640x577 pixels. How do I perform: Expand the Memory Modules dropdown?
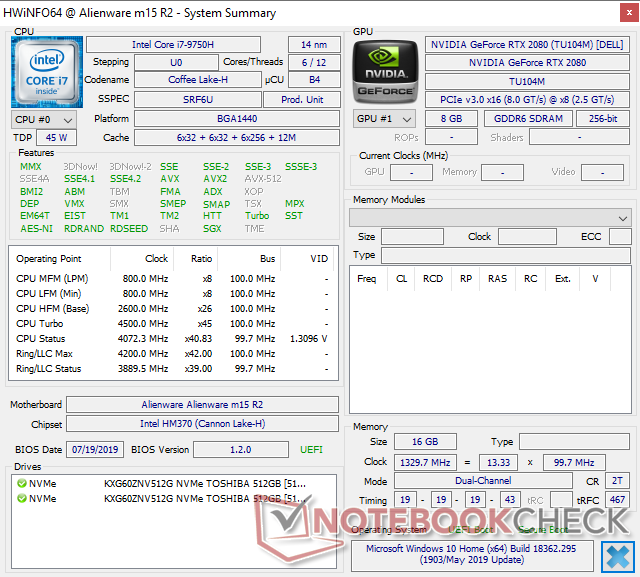click(x=490, y=218)
